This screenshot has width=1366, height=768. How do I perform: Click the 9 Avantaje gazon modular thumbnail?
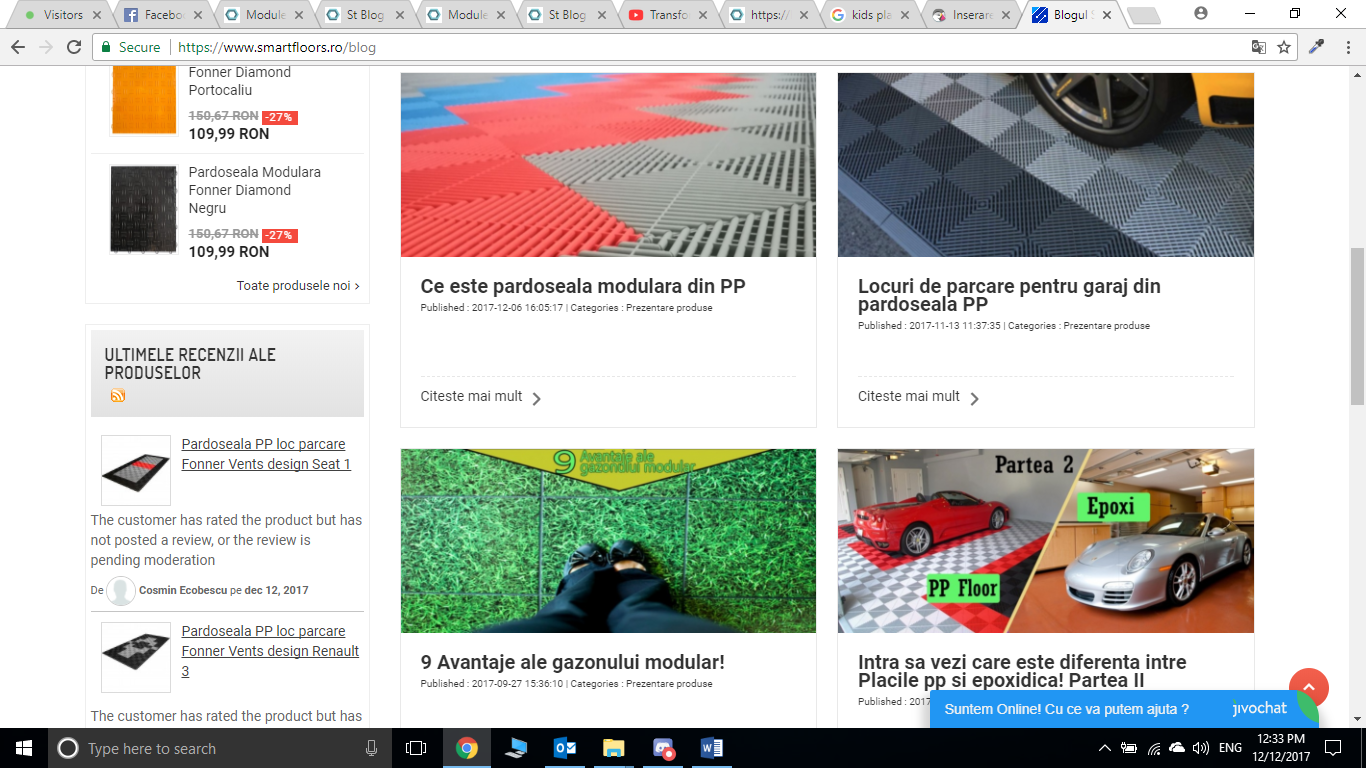coord(608,541)
